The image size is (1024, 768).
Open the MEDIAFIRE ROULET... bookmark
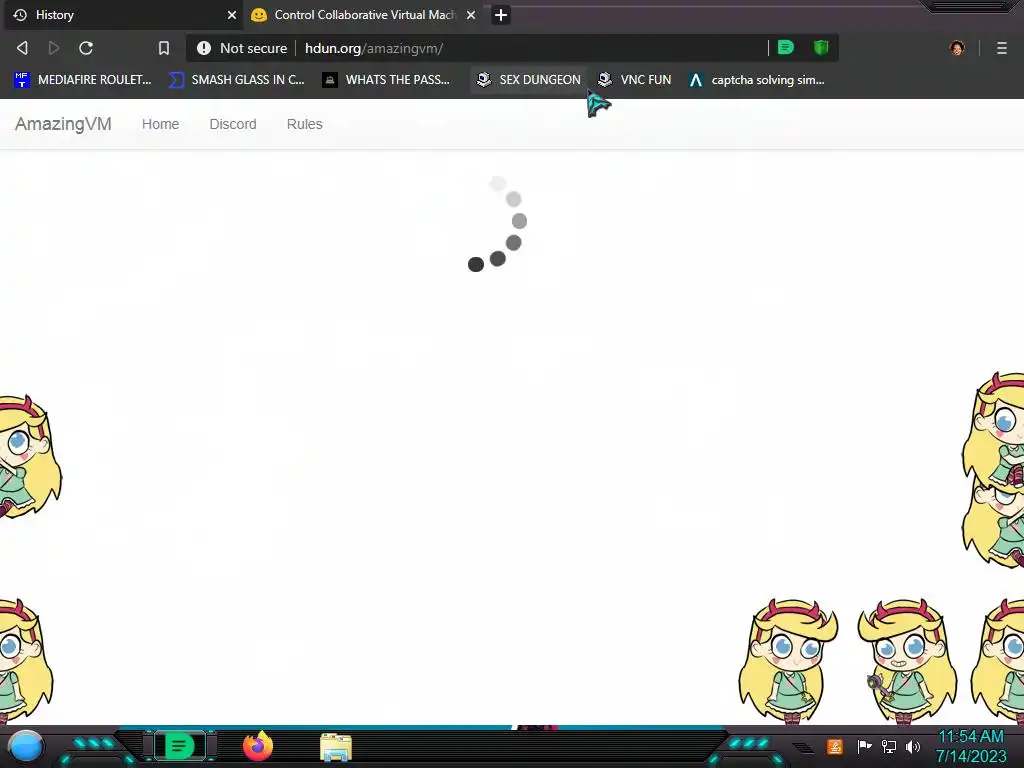(x=82, y=80)
